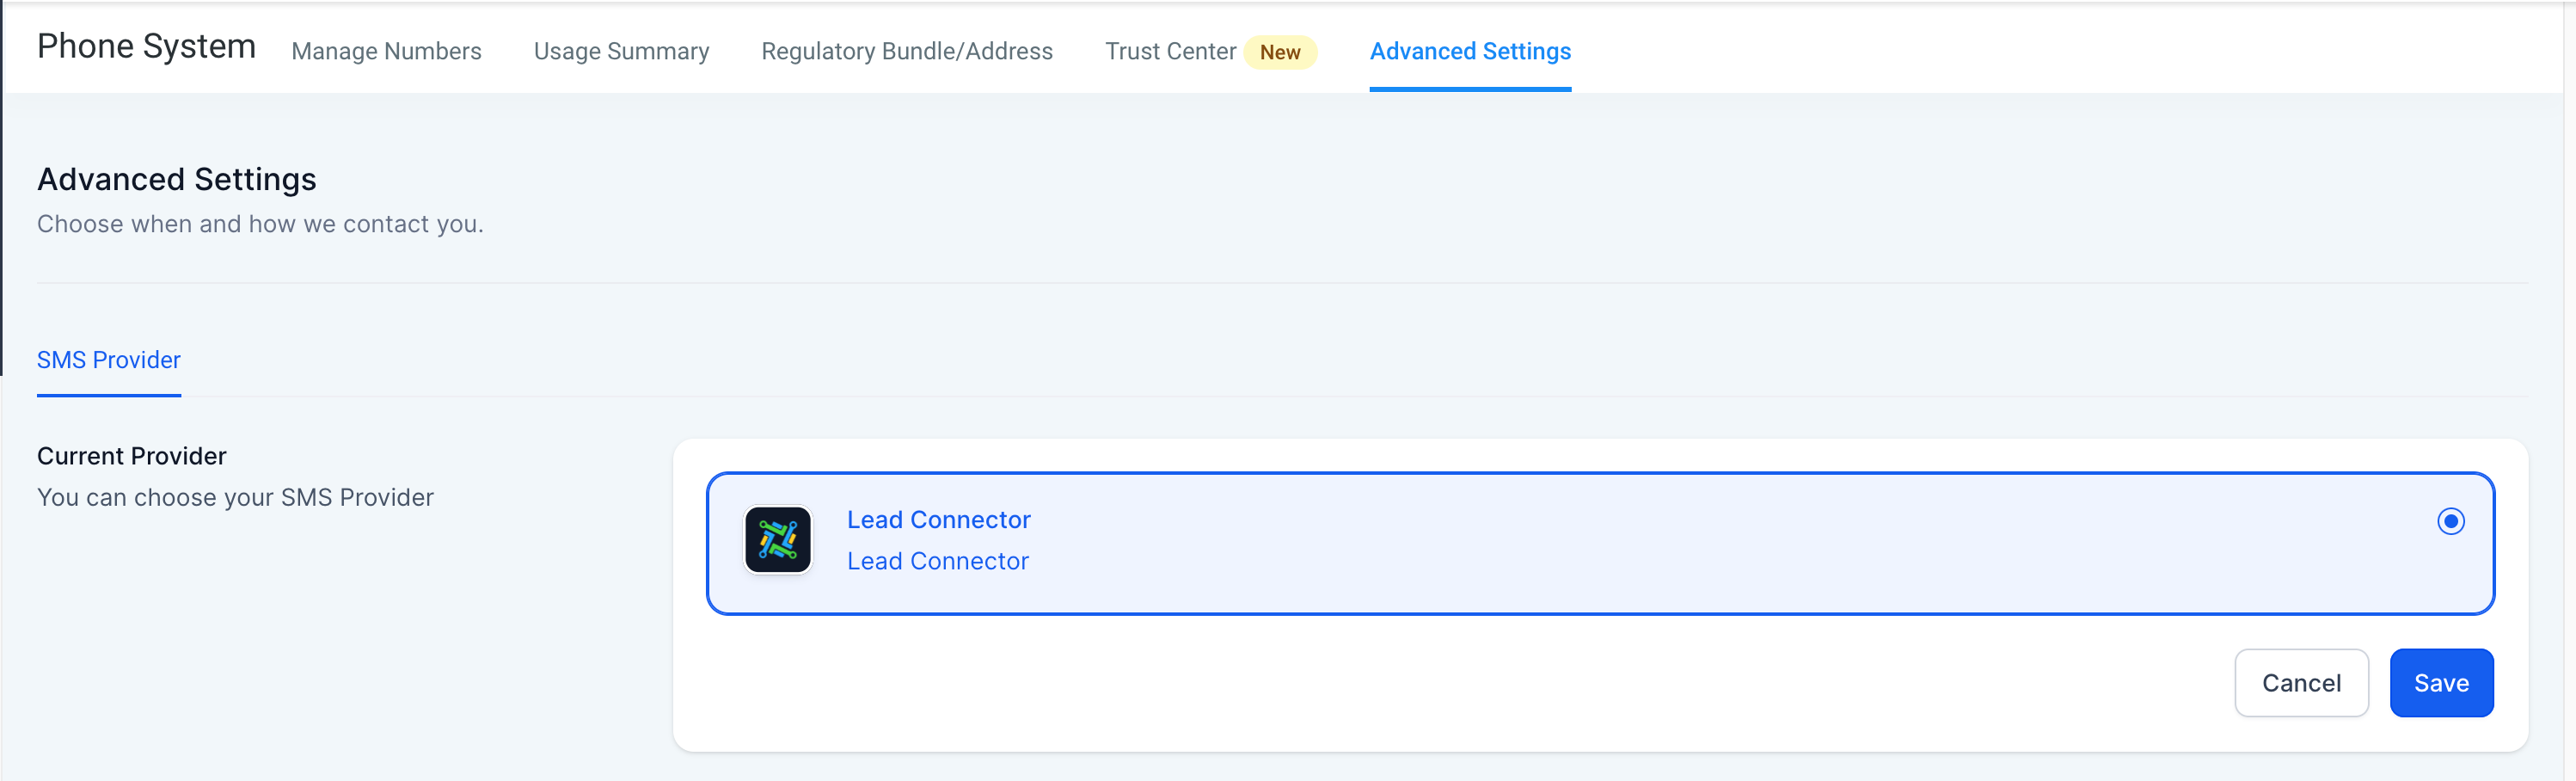Viewport: 2576px width, 781px height.
Task: Click the Phone System page title
Action: click(146, 46)
